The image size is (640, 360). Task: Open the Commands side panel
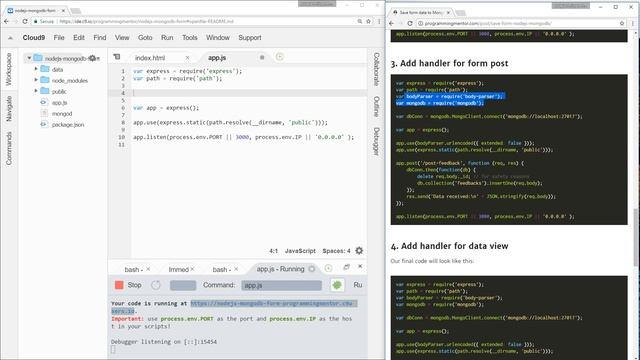[x=9, y=148]
